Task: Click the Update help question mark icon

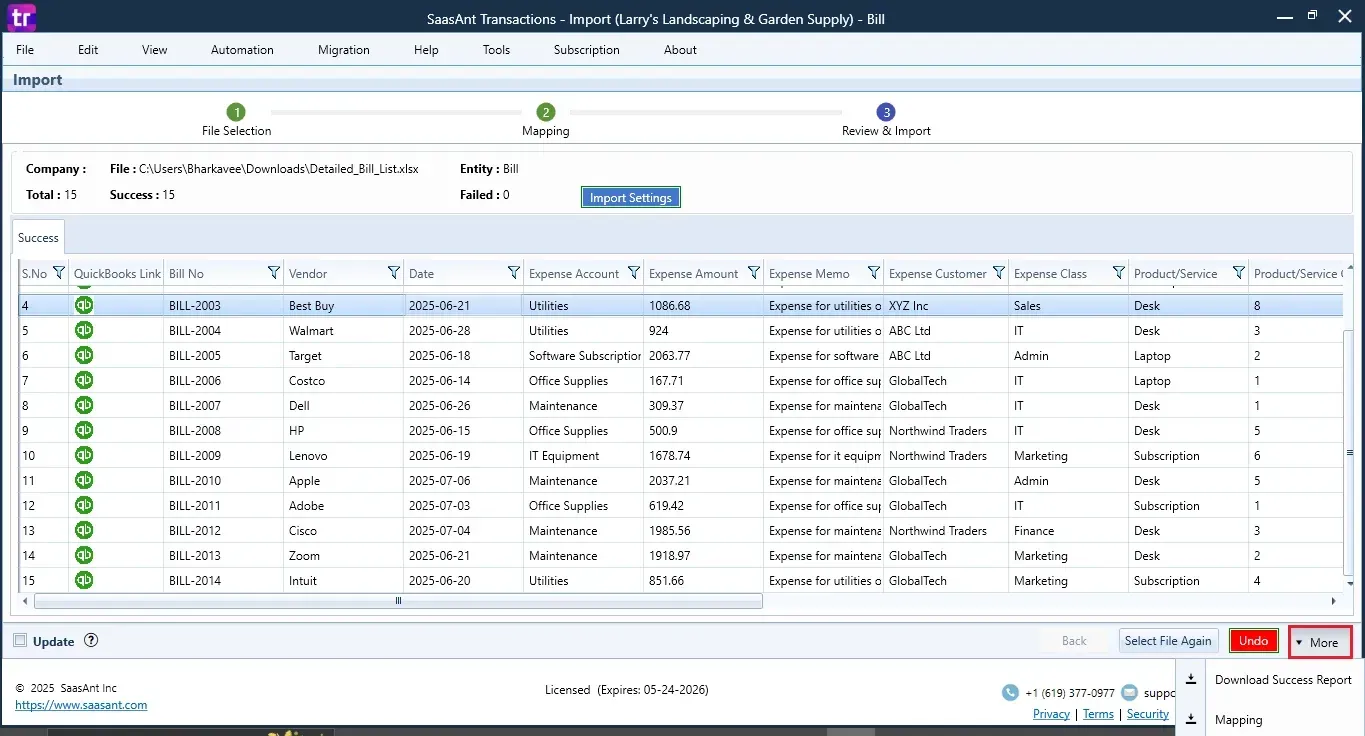Action: click(91, 641)
